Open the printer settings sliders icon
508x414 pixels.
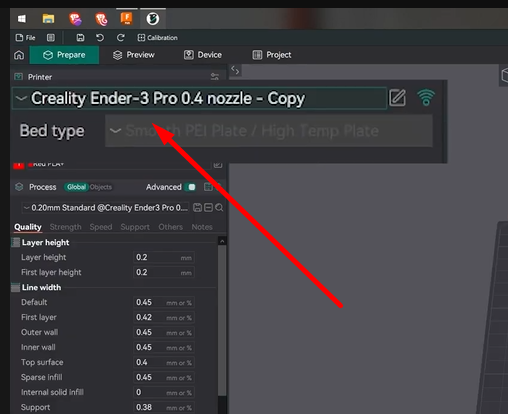click(x=215, y=77)
